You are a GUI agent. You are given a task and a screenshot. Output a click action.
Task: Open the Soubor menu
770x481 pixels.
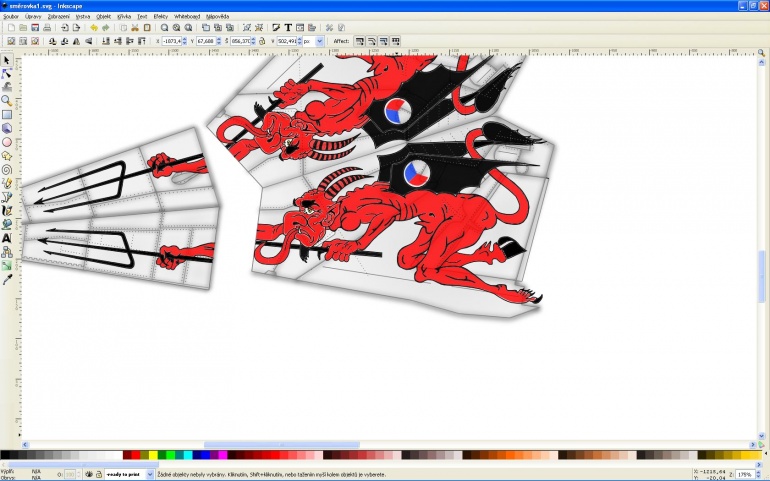11,16
